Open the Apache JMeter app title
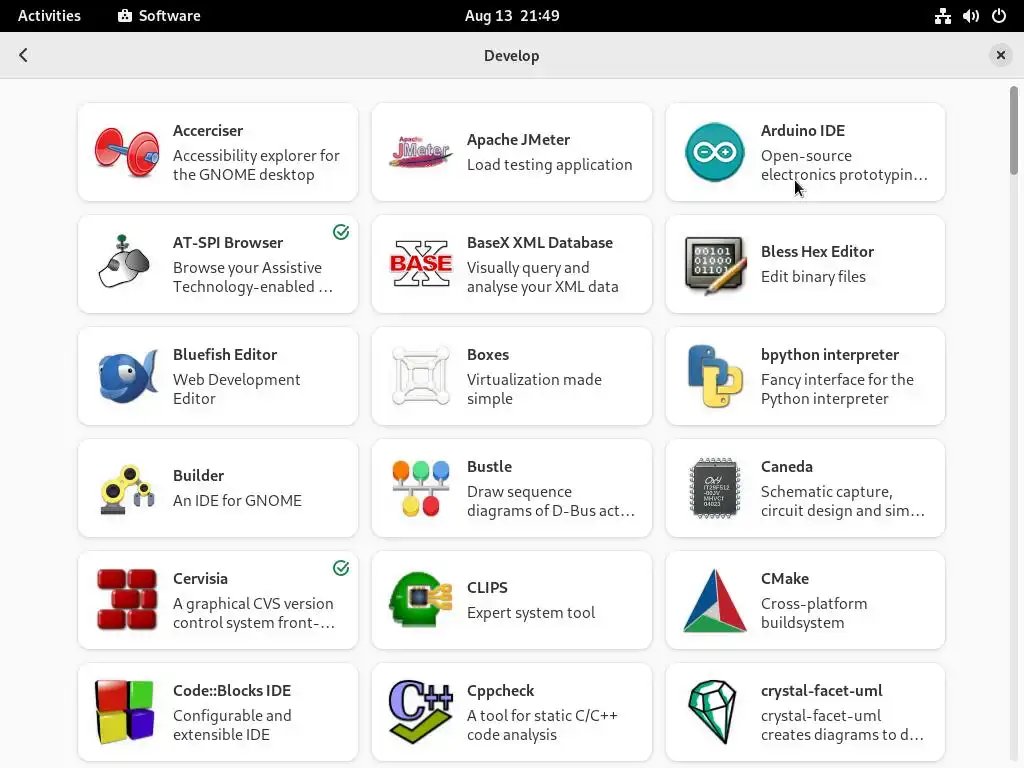 click(519, 140)
